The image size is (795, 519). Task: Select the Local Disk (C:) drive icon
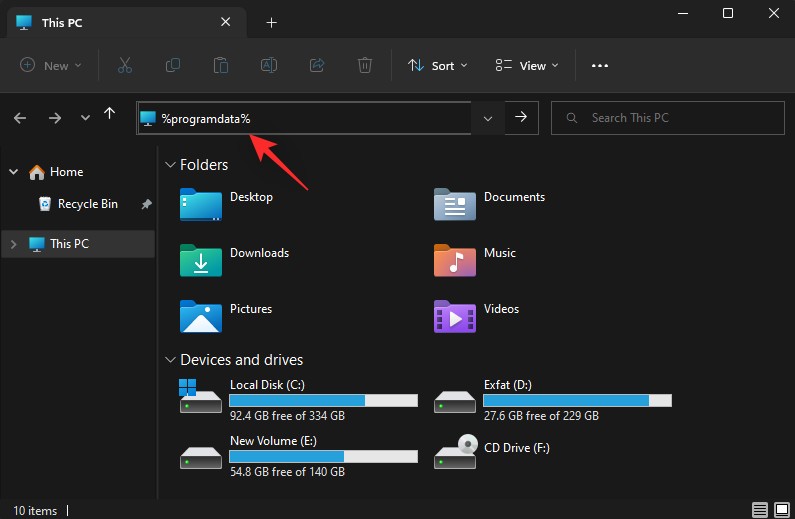click(x=200, y=396)
